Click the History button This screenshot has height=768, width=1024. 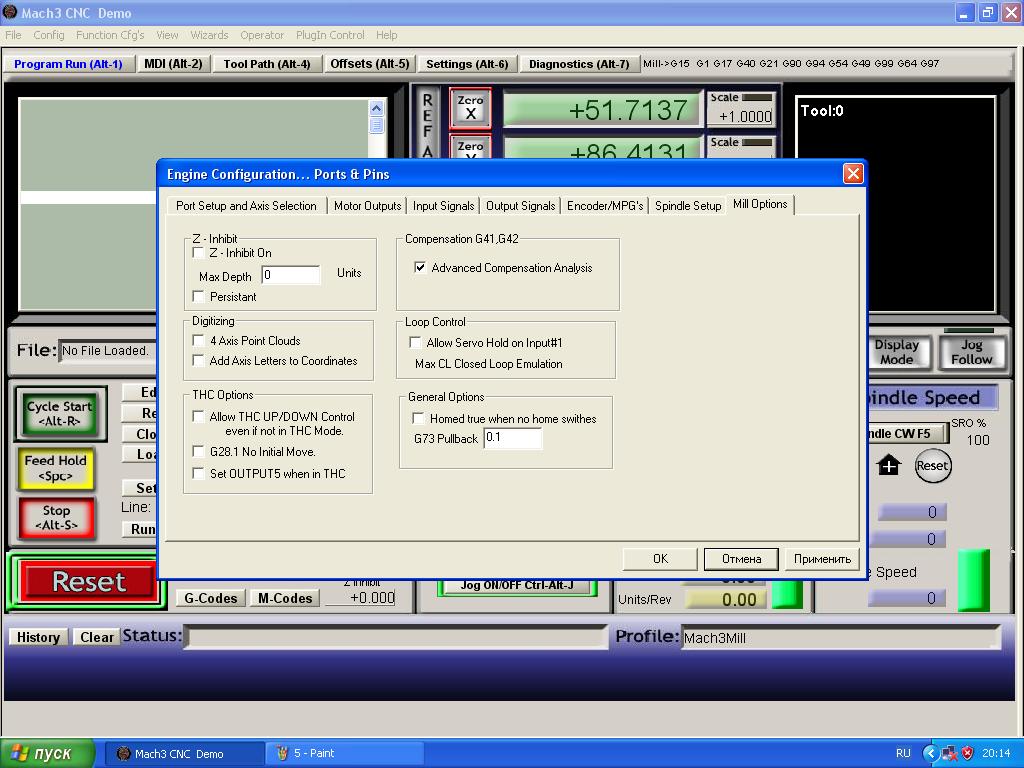coord(38,637)
